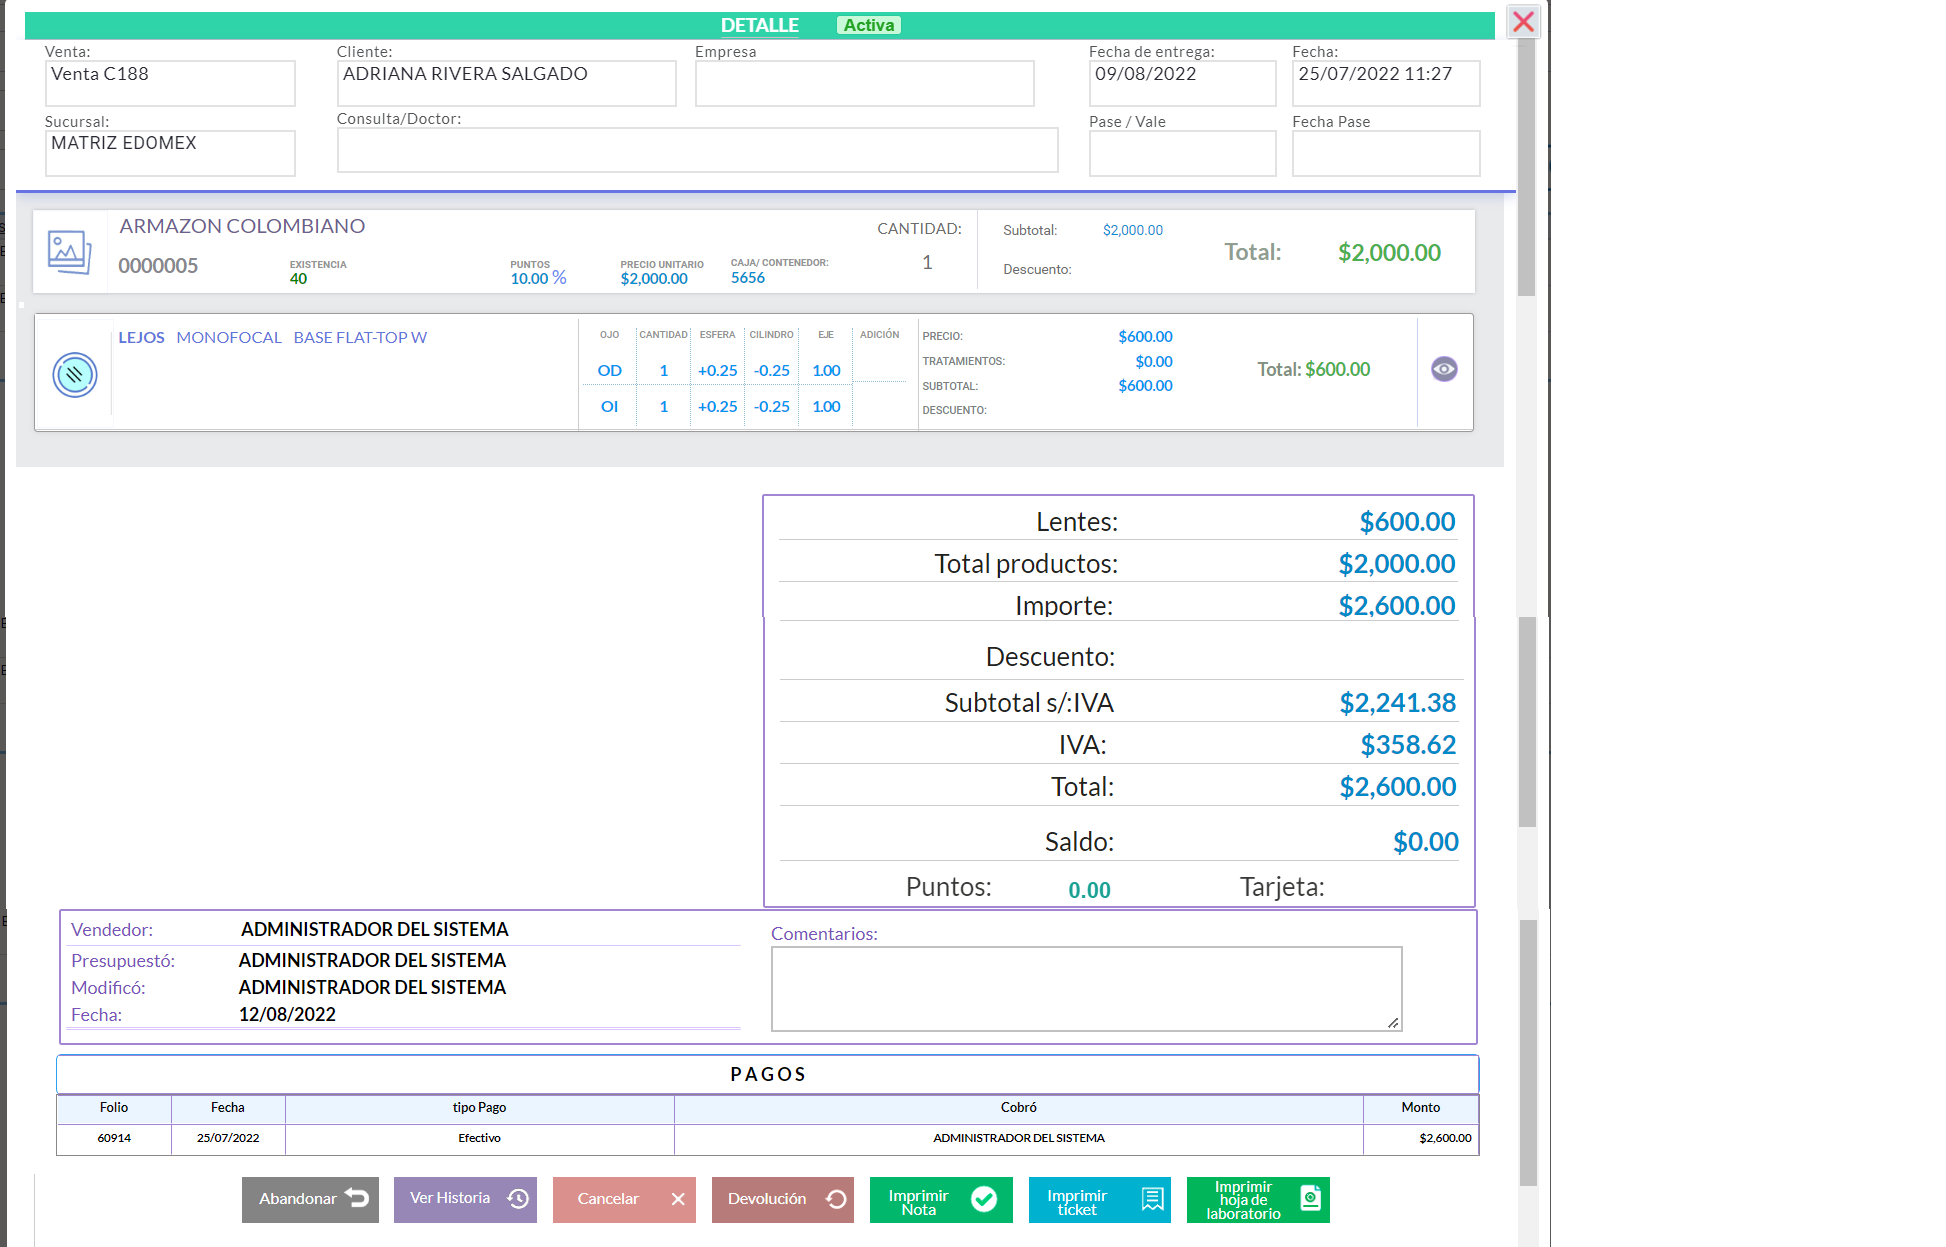Image resolution: width=1946 pixels, height=1247 pixels.
Task: Click inside the Comentarios text area
Action: pyautogui.click(x=1086, y=989)
